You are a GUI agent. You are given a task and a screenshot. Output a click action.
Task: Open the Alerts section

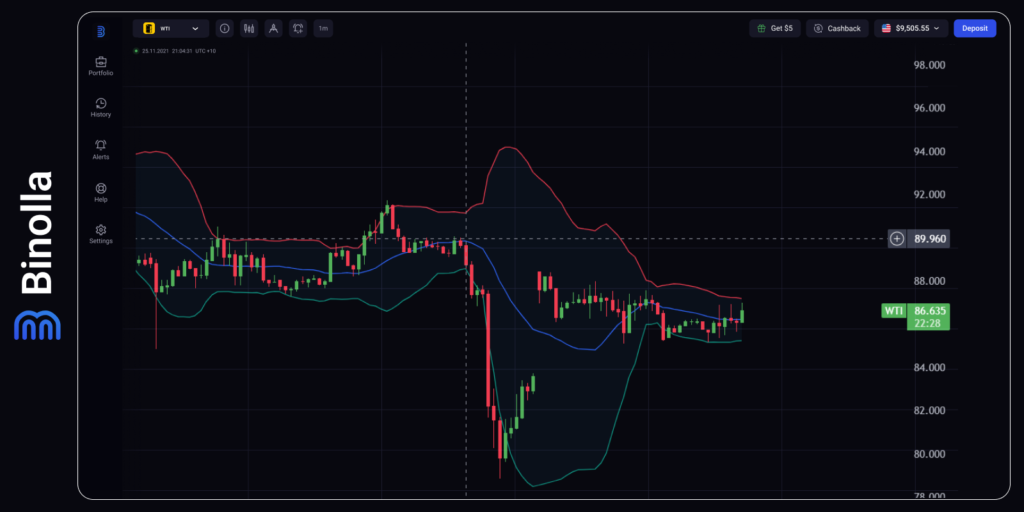pos(101,150)
